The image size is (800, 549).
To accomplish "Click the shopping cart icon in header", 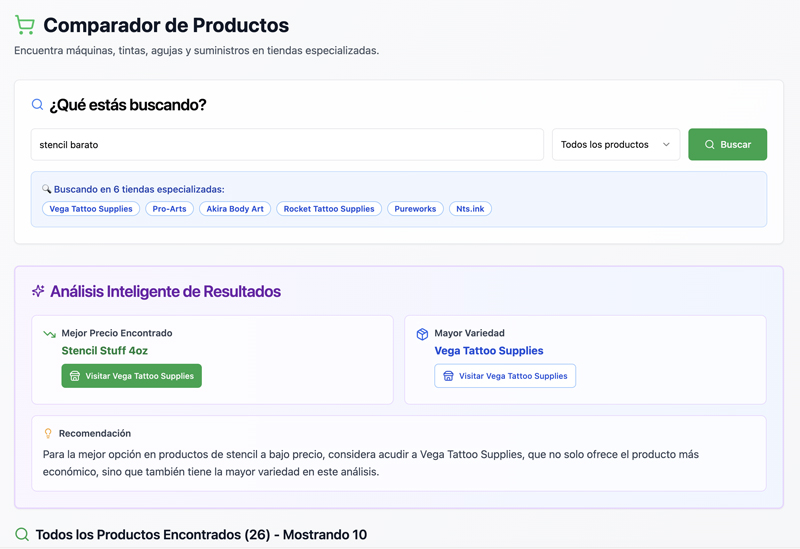I will pos(25,26).
